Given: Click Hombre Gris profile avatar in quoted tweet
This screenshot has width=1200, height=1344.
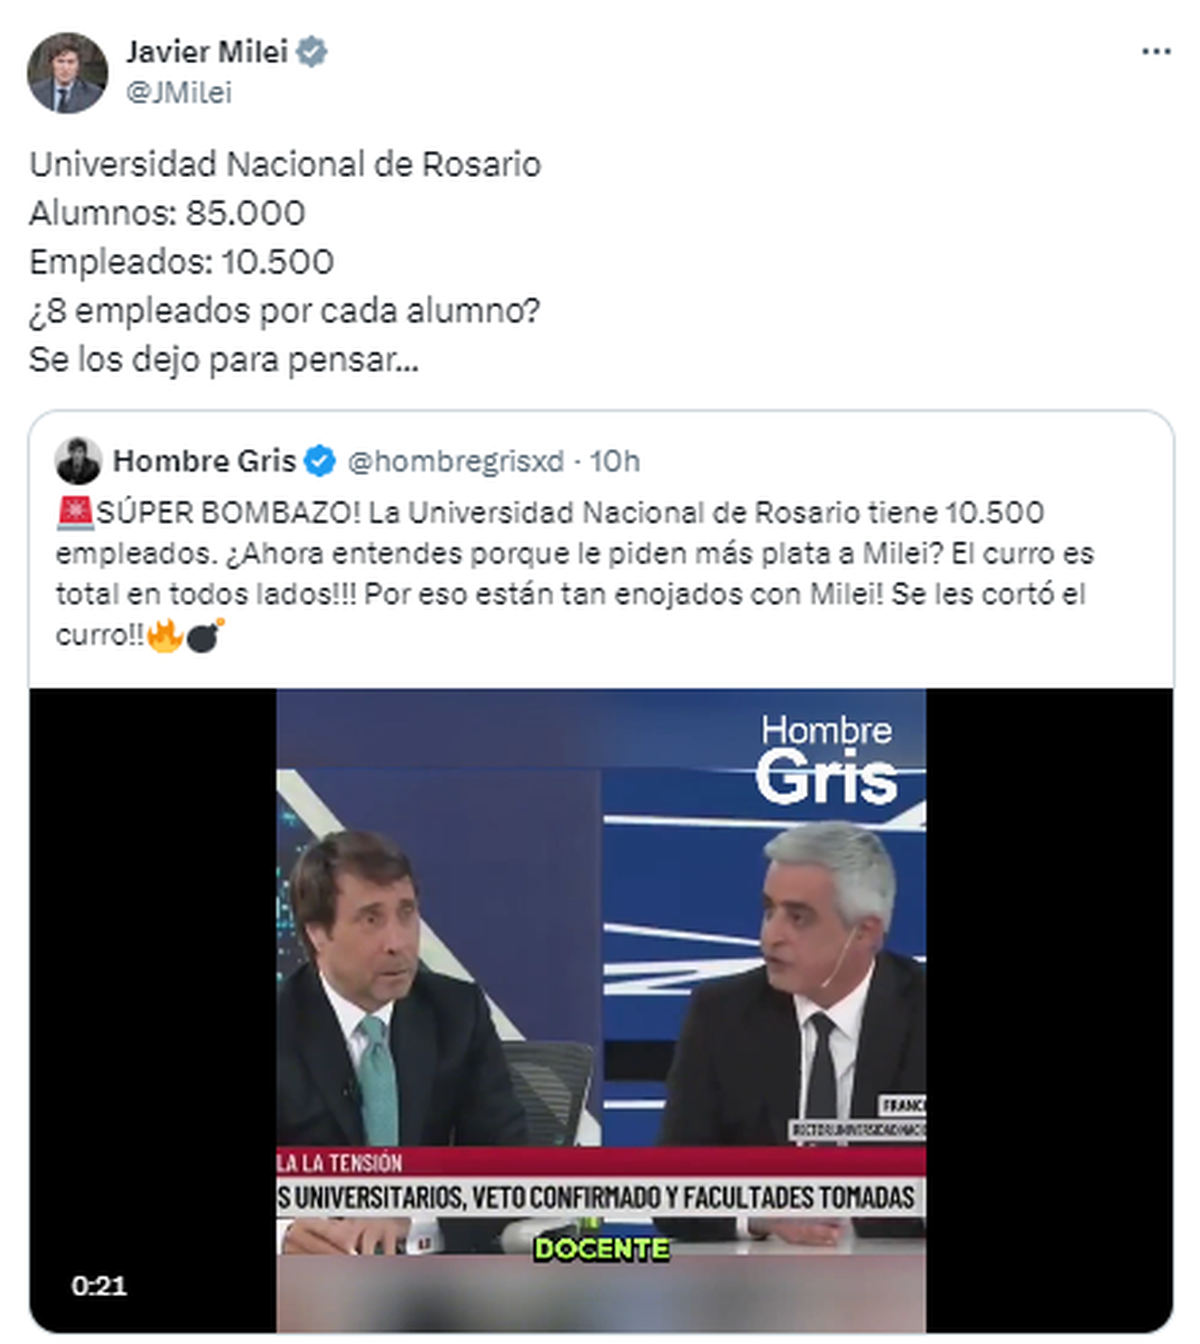Looking at the screenshot, I should click(x=78, y=461).
